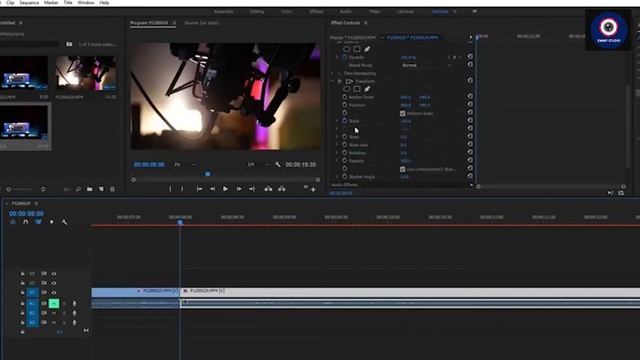
Task: Expand the Rotation property arrow
Action: (x=337, y=153)
